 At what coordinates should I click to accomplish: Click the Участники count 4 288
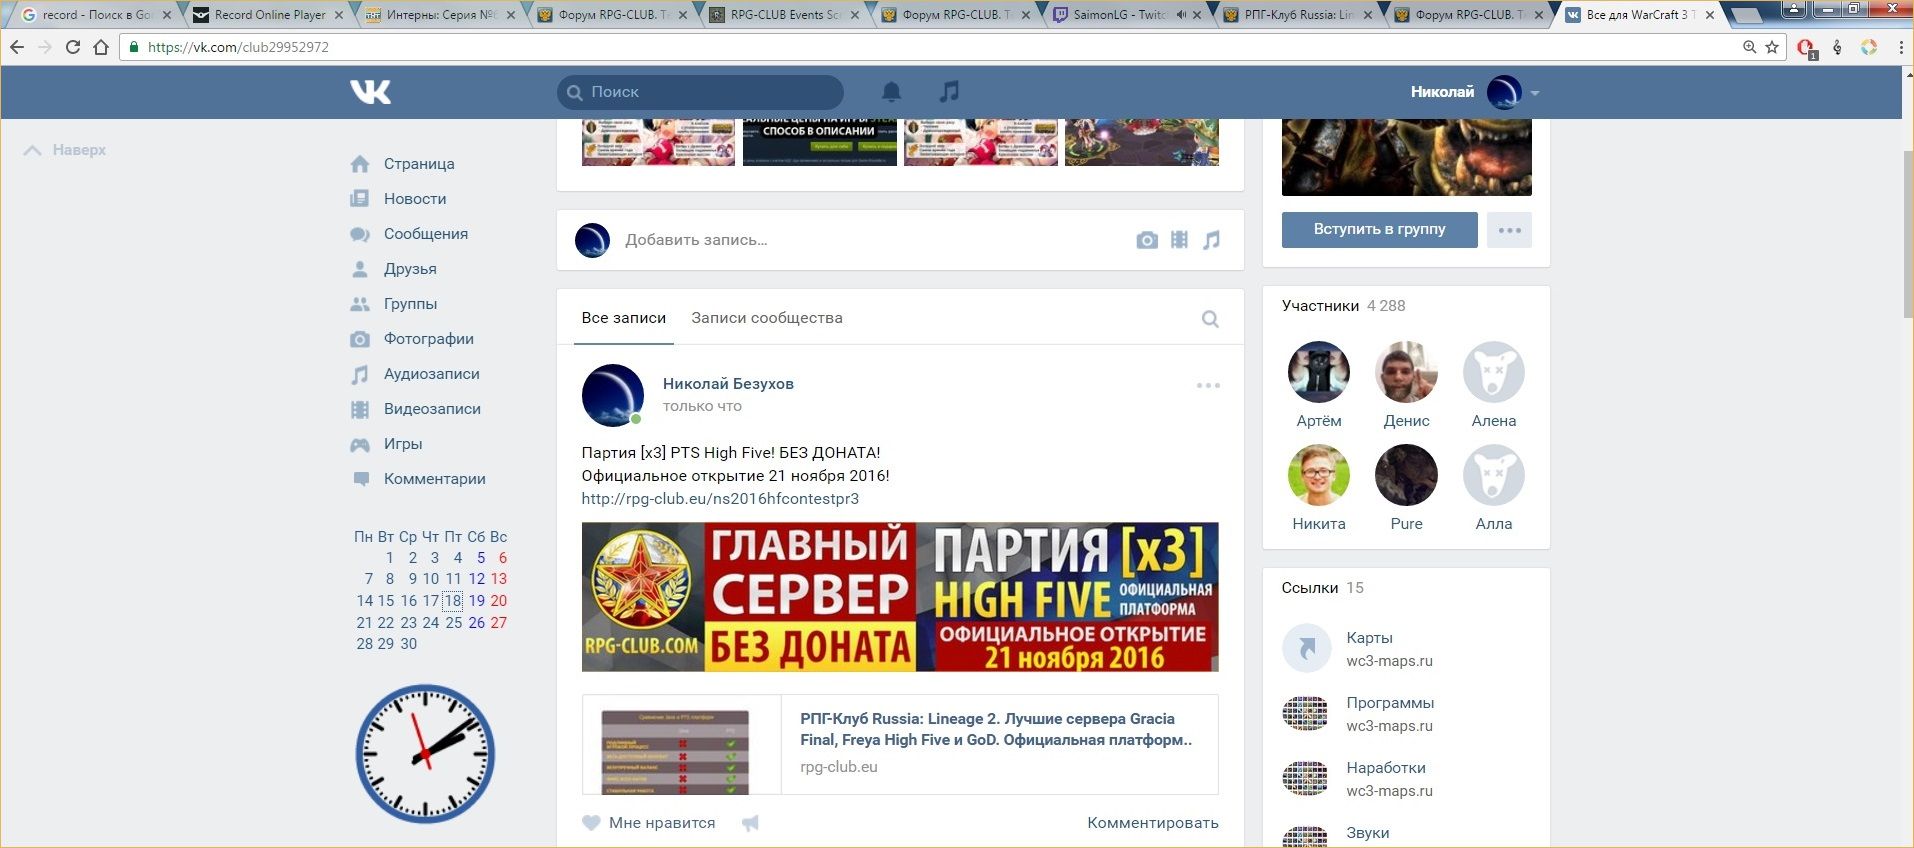click(x=1386, y=306)
